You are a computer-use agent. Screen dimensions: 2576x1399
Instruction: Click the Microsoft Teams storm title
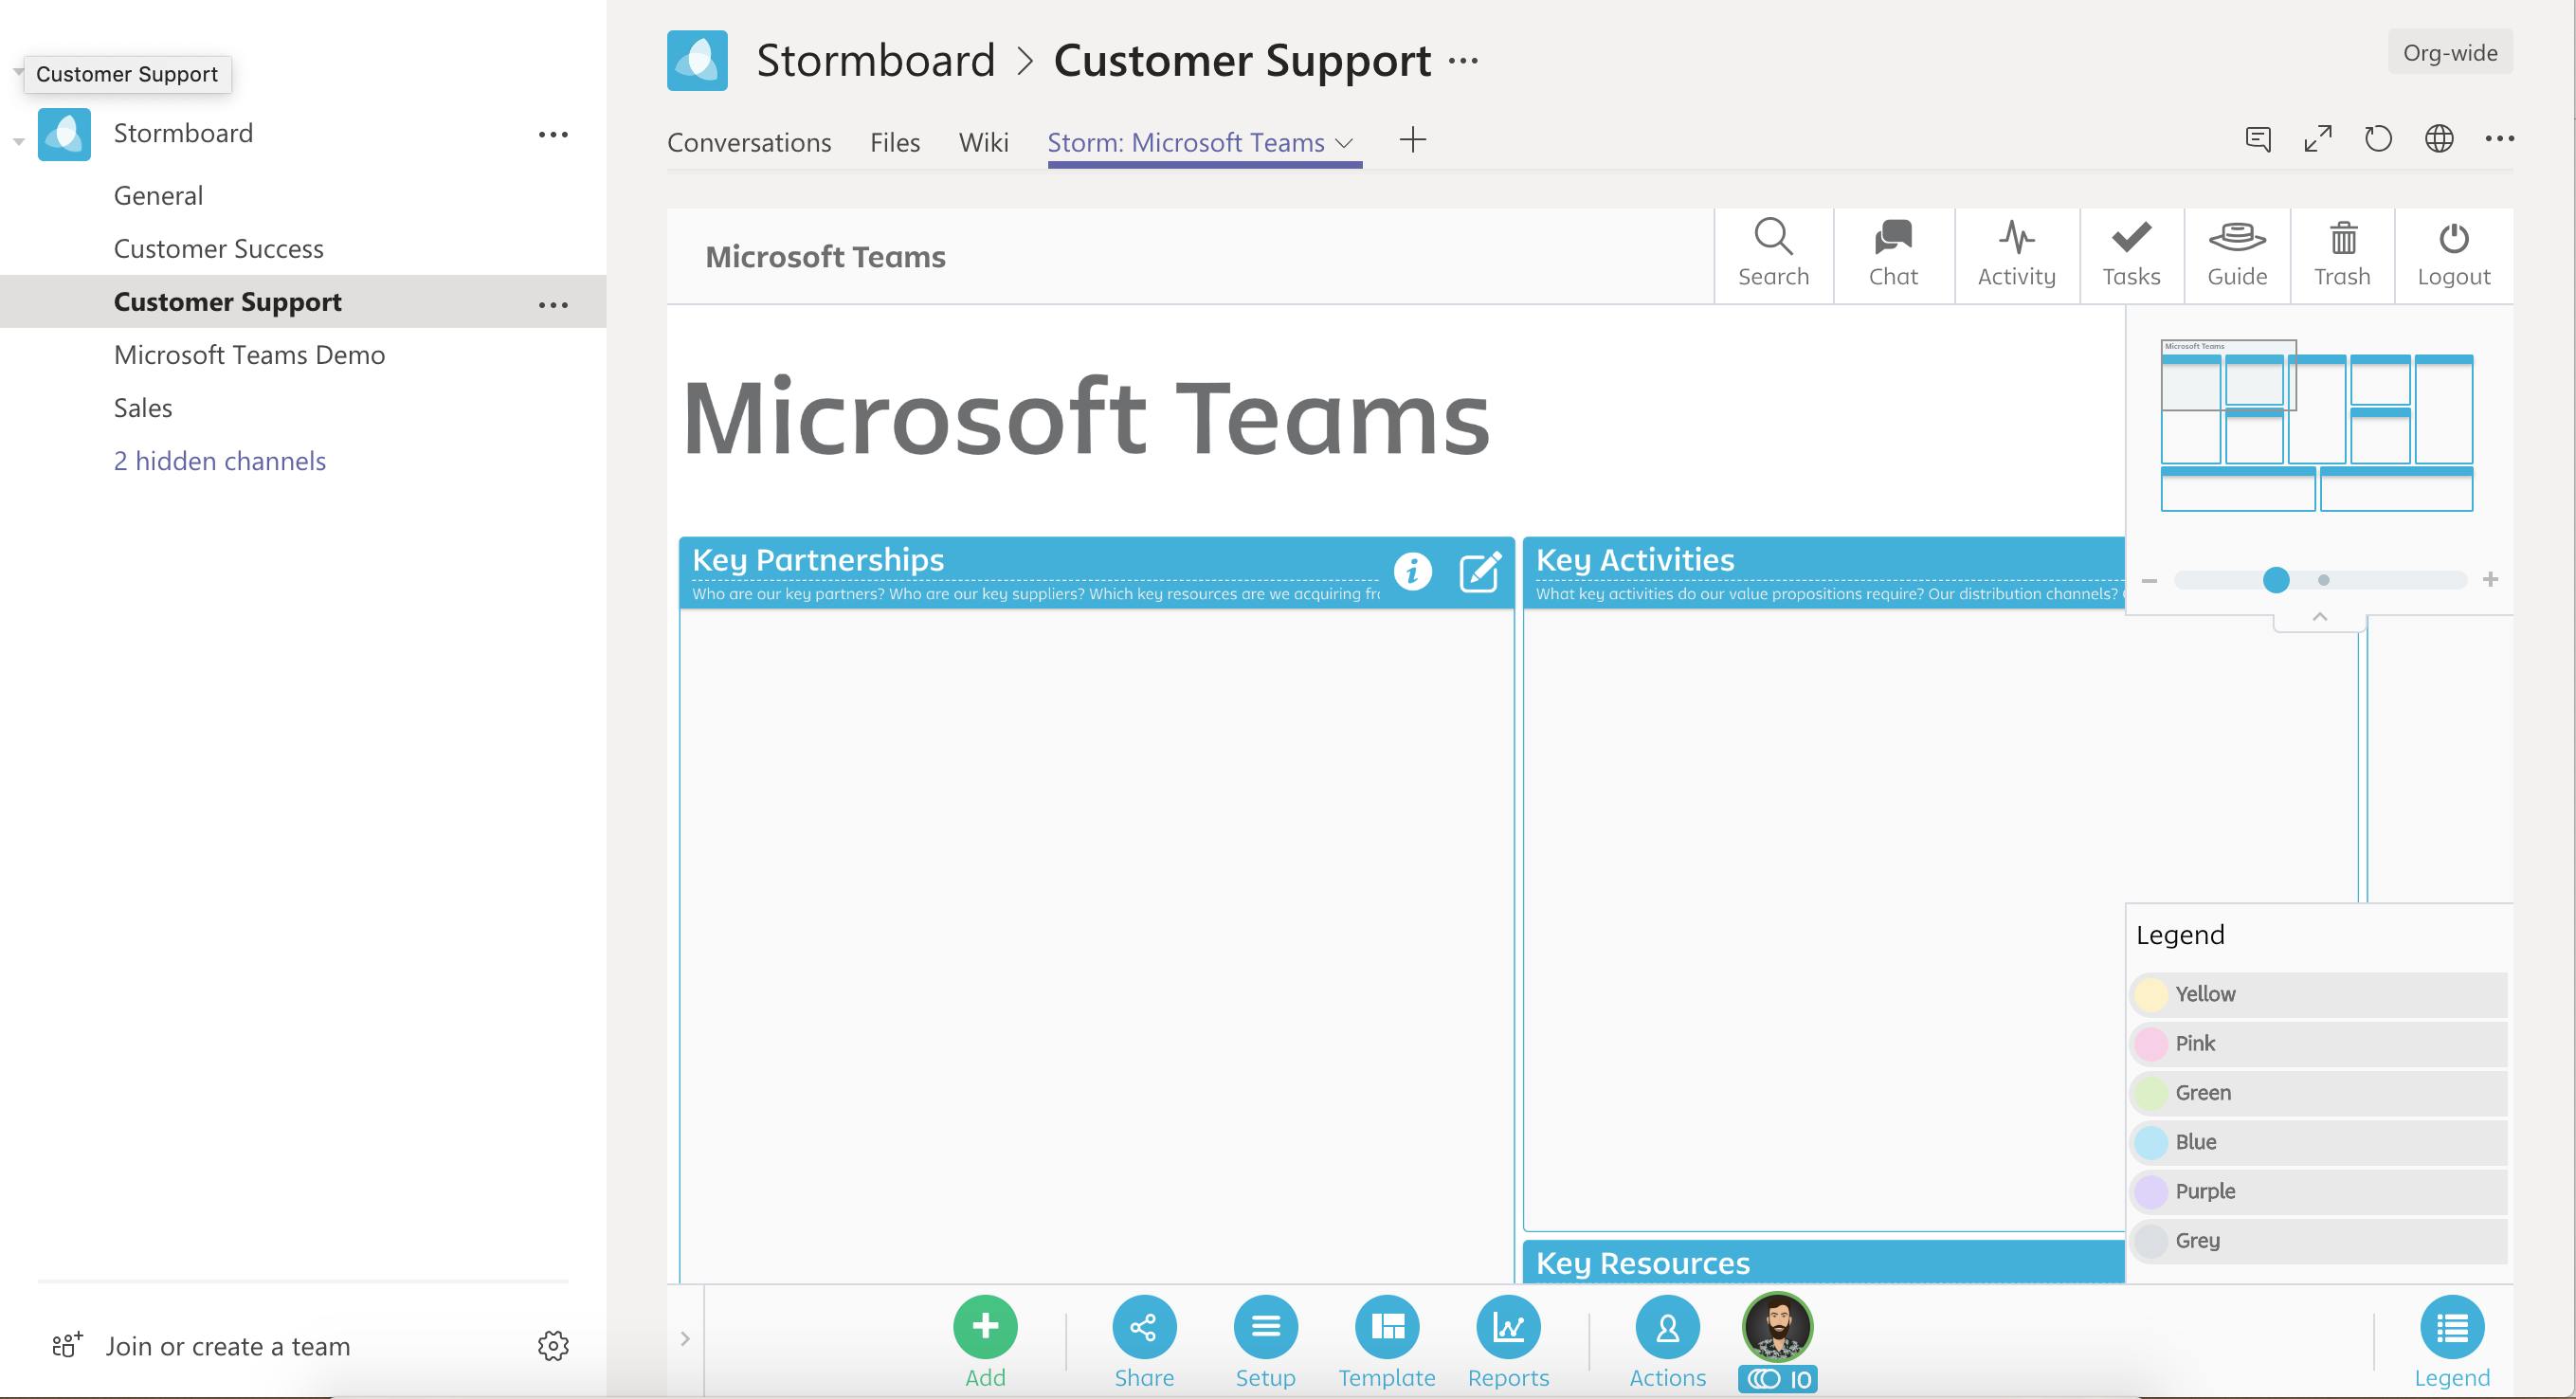pos(1087,419)
